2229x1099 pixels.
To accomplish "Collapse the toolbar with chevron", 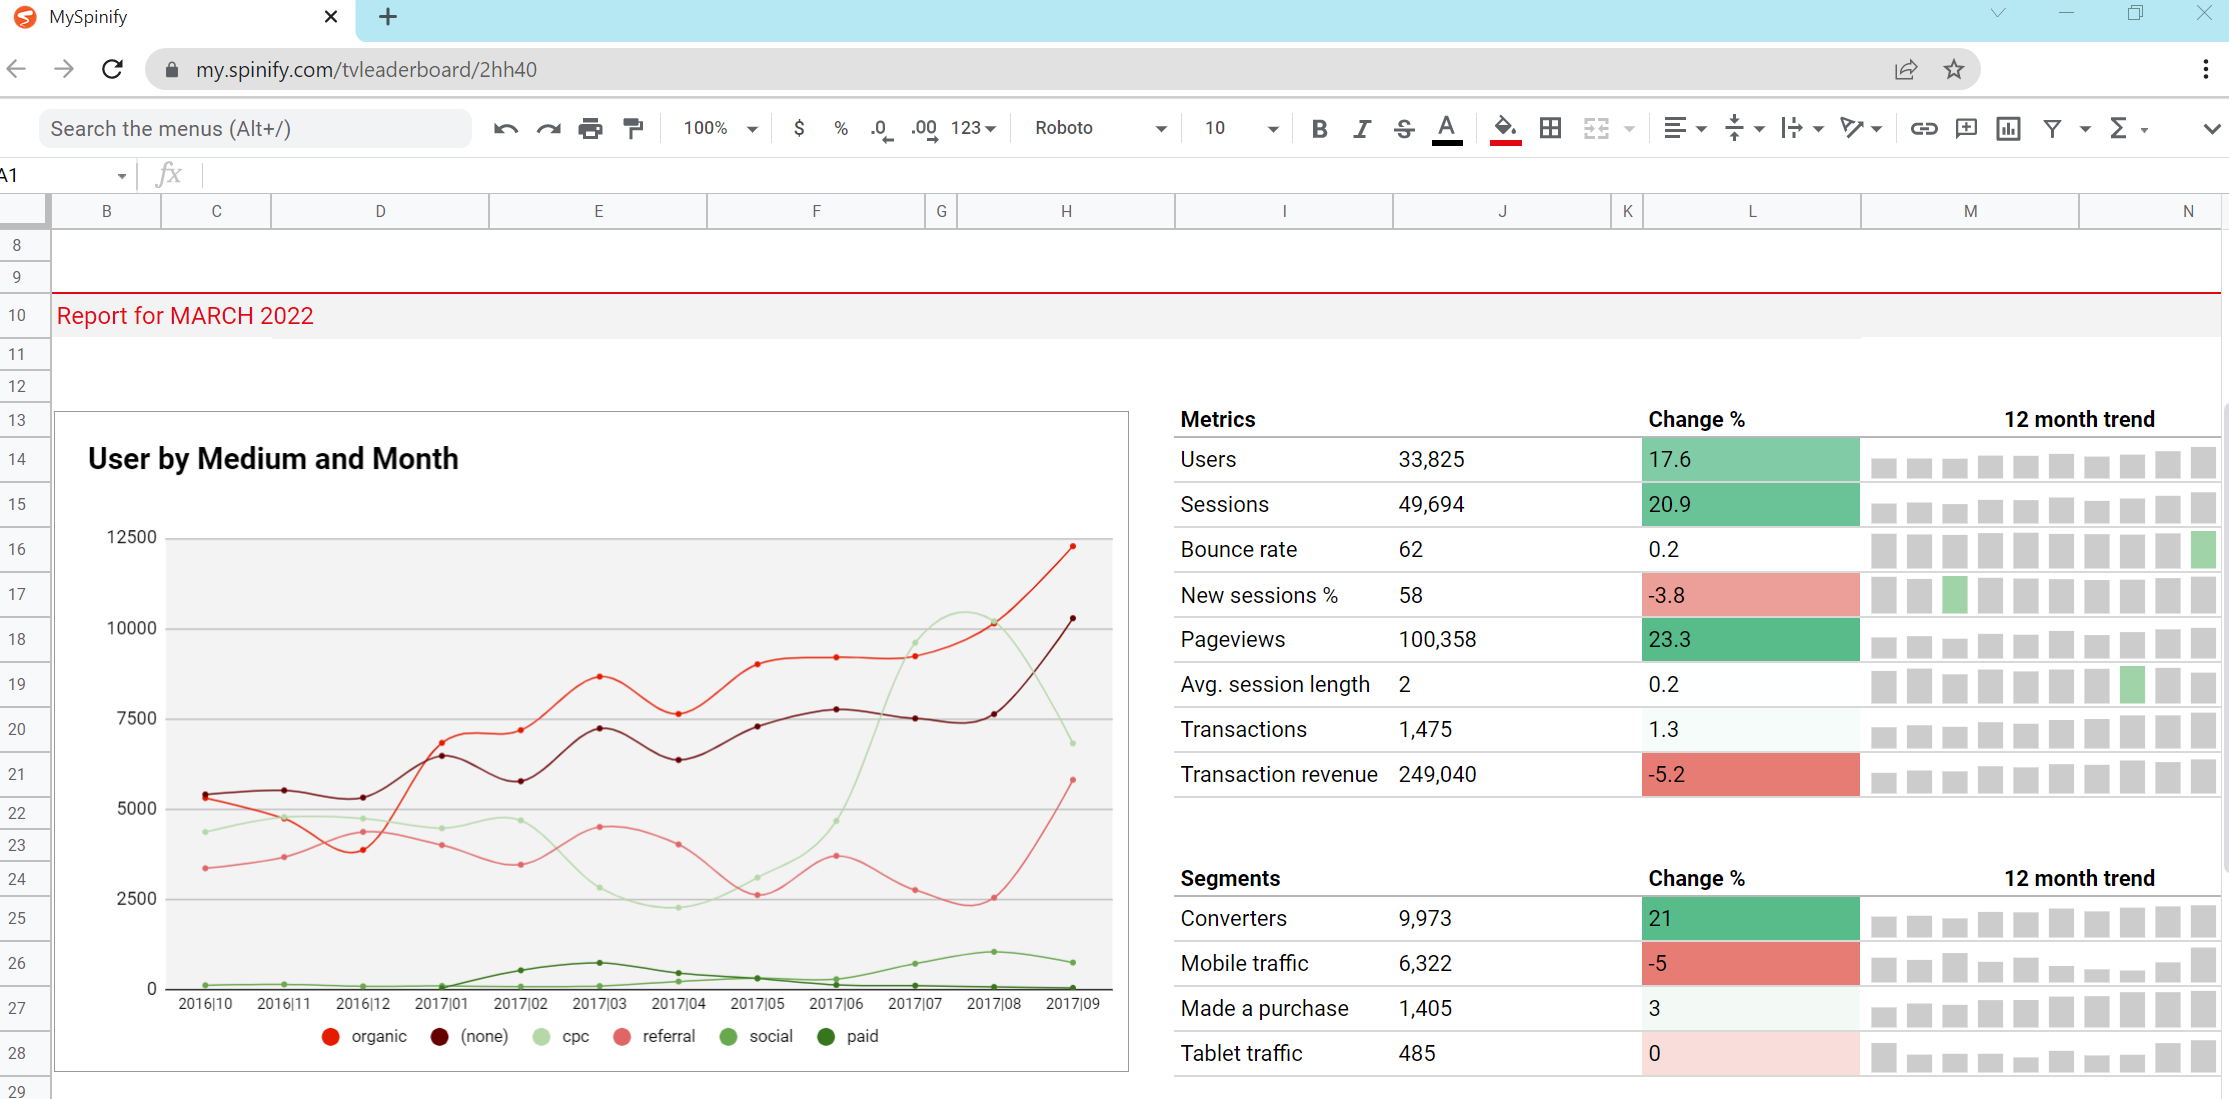I will (x=2211, y=129).
